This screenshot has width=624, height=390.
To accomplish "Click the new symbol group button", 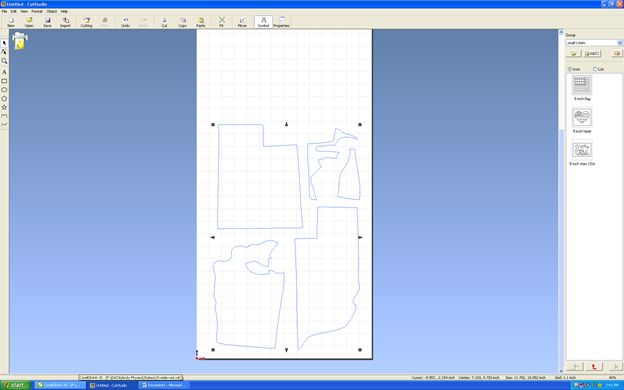I will 573,53.
